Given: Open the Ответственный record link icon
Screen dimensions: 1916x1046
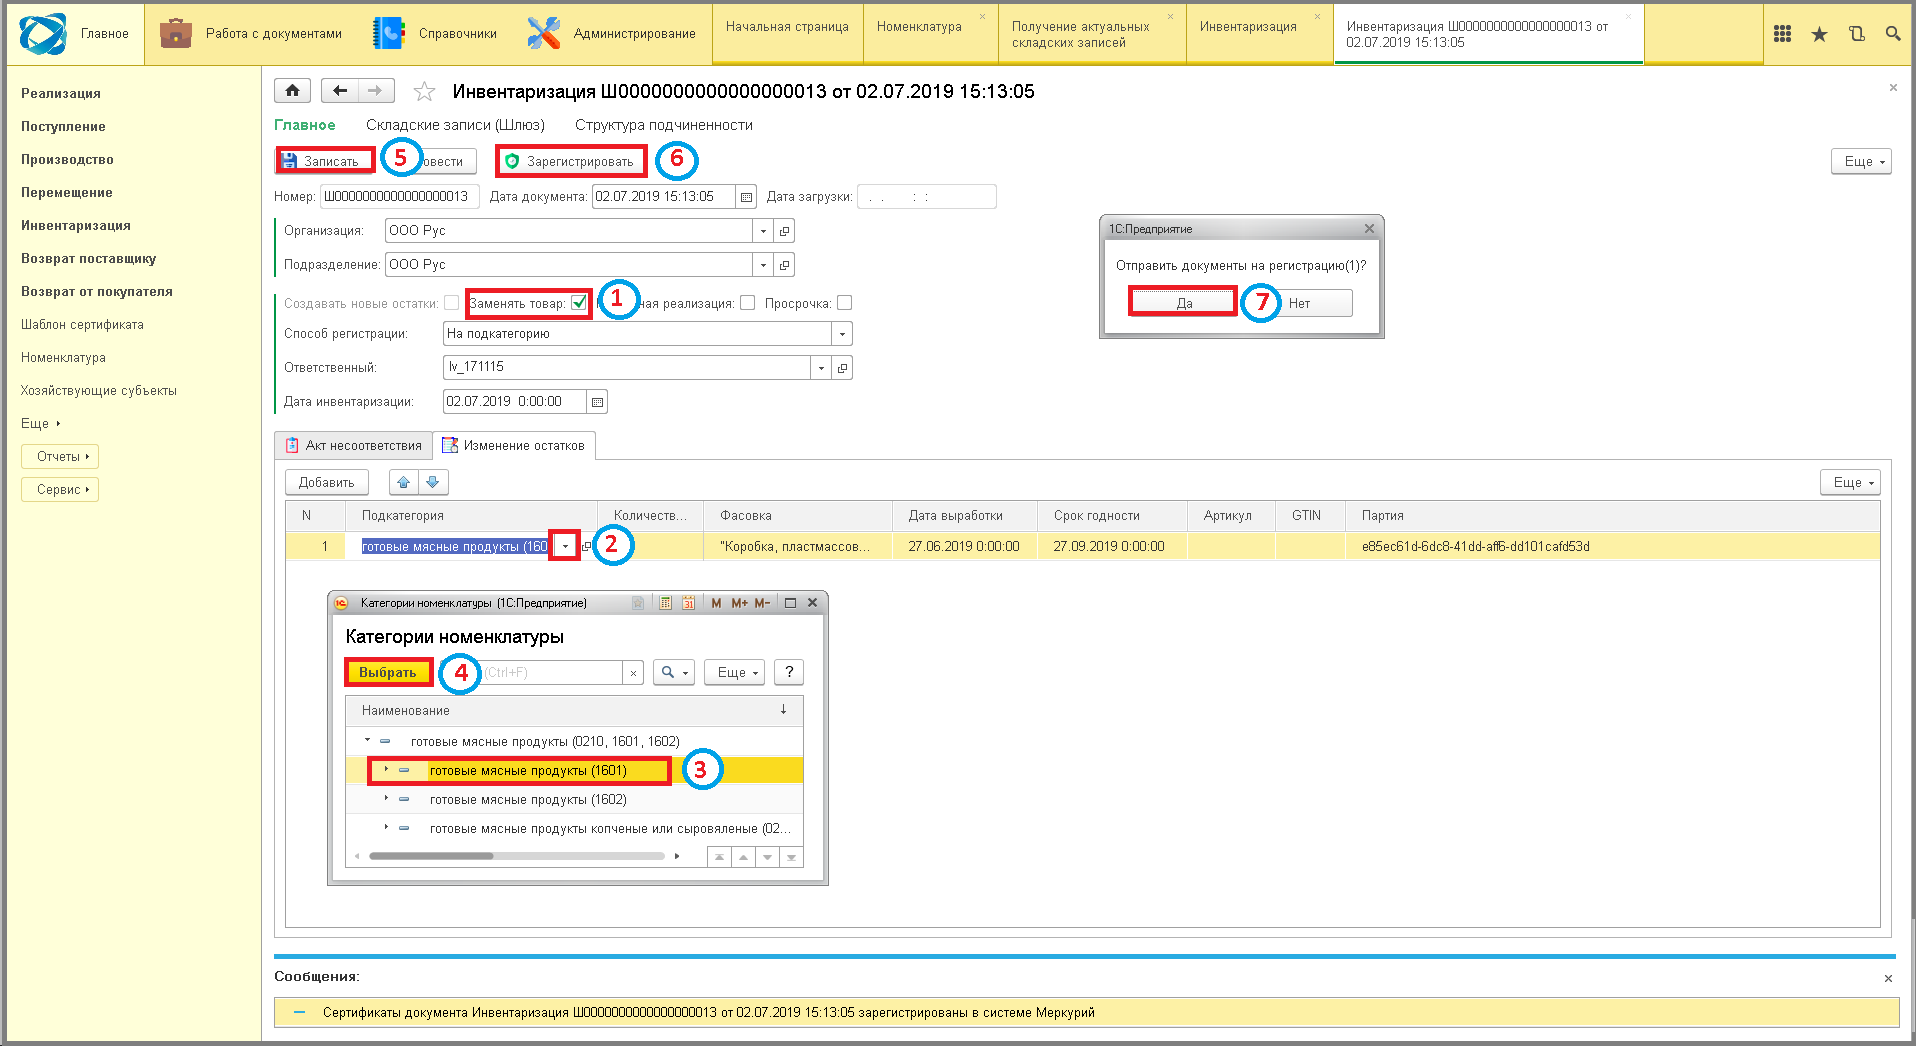Looking at the screenshot, I should tap(843, 368).
